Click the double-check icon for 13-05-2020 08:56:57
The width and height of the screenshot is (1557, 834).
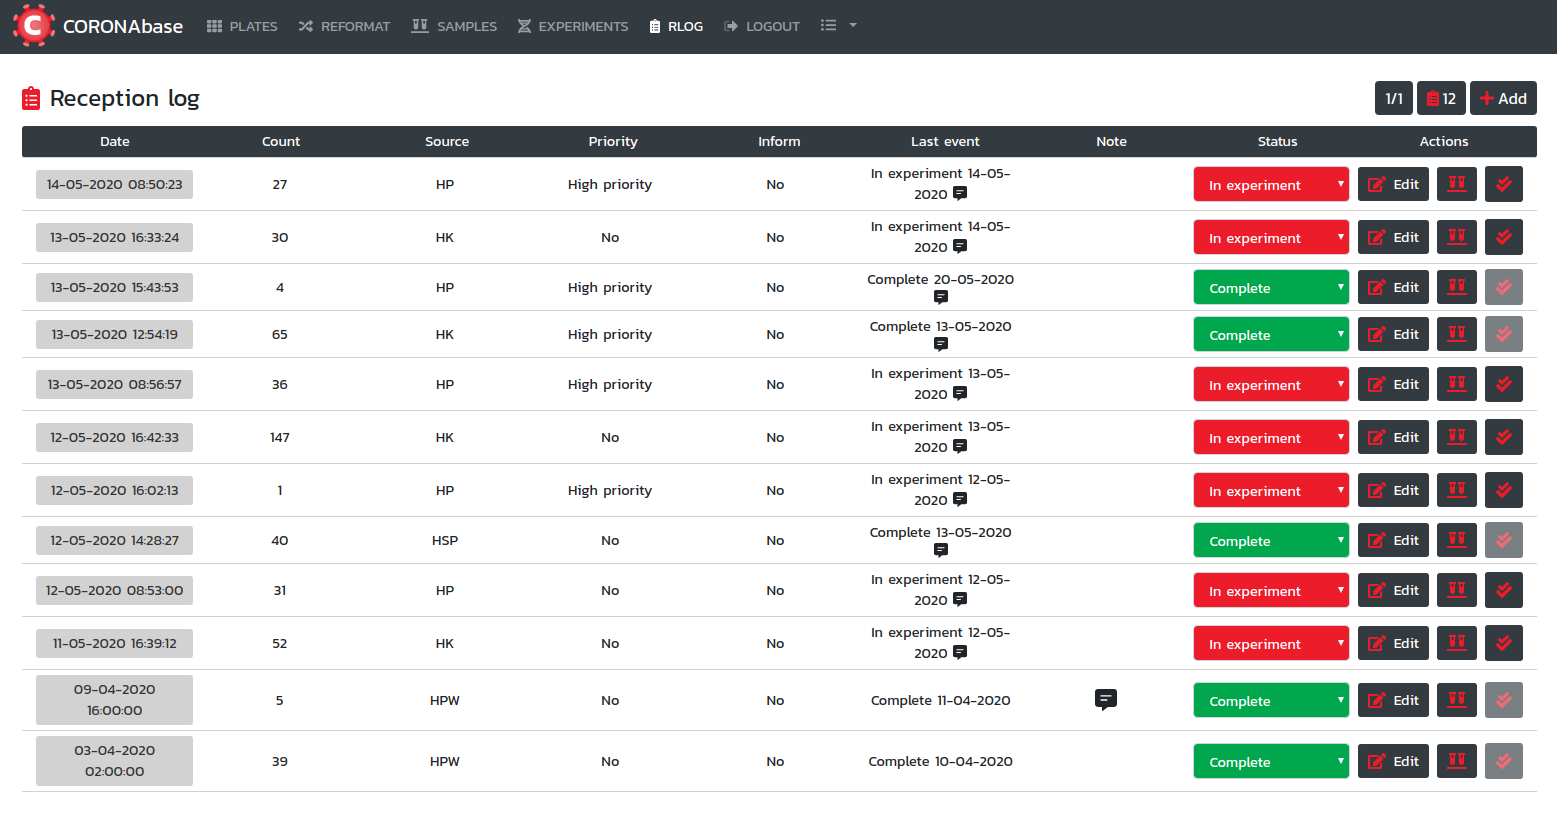1503,384
